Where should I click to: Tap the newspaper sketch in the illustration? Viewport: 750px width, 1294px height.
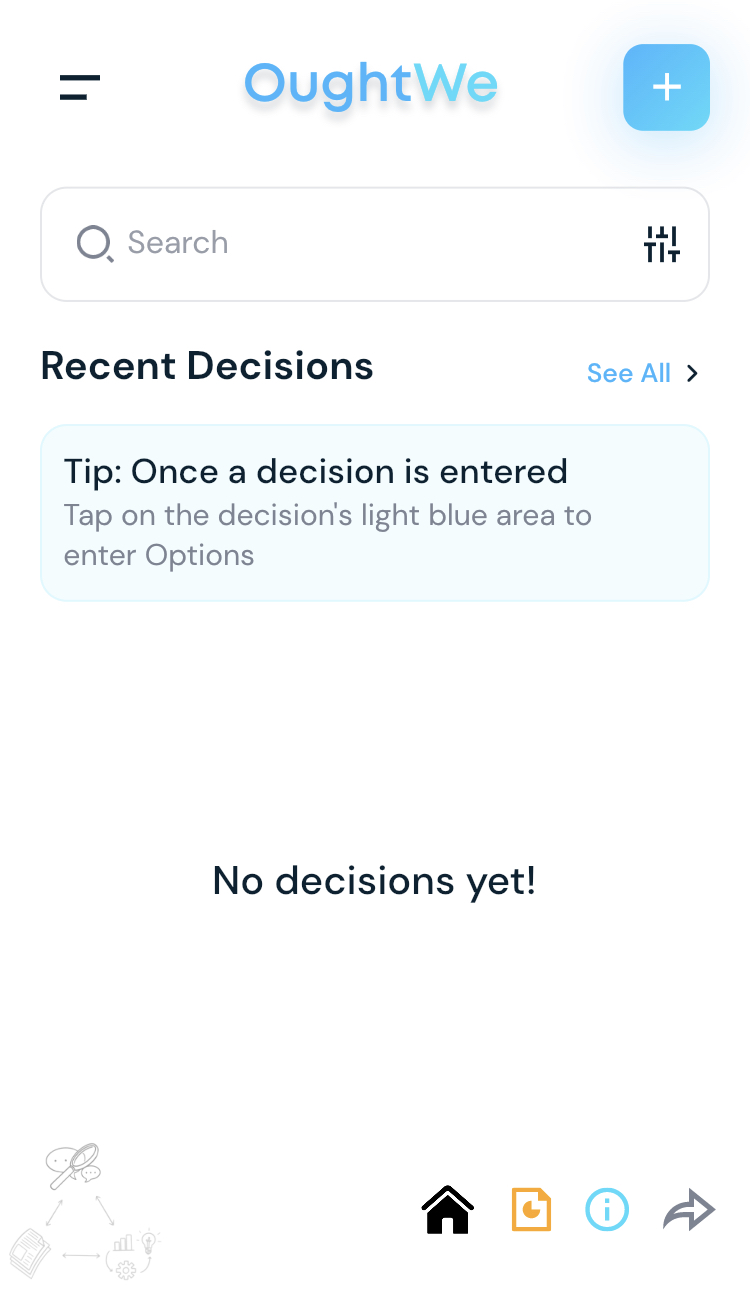[30, 1252]
